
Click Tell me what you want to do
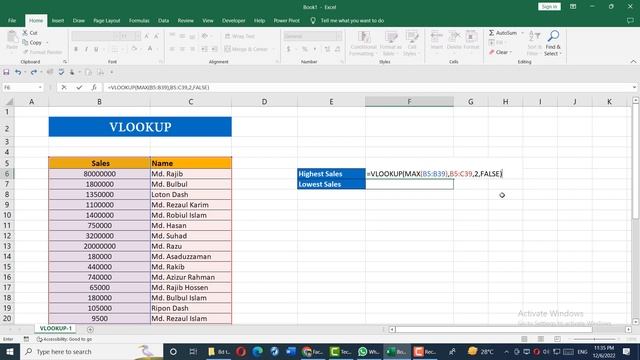click(352, 20)
